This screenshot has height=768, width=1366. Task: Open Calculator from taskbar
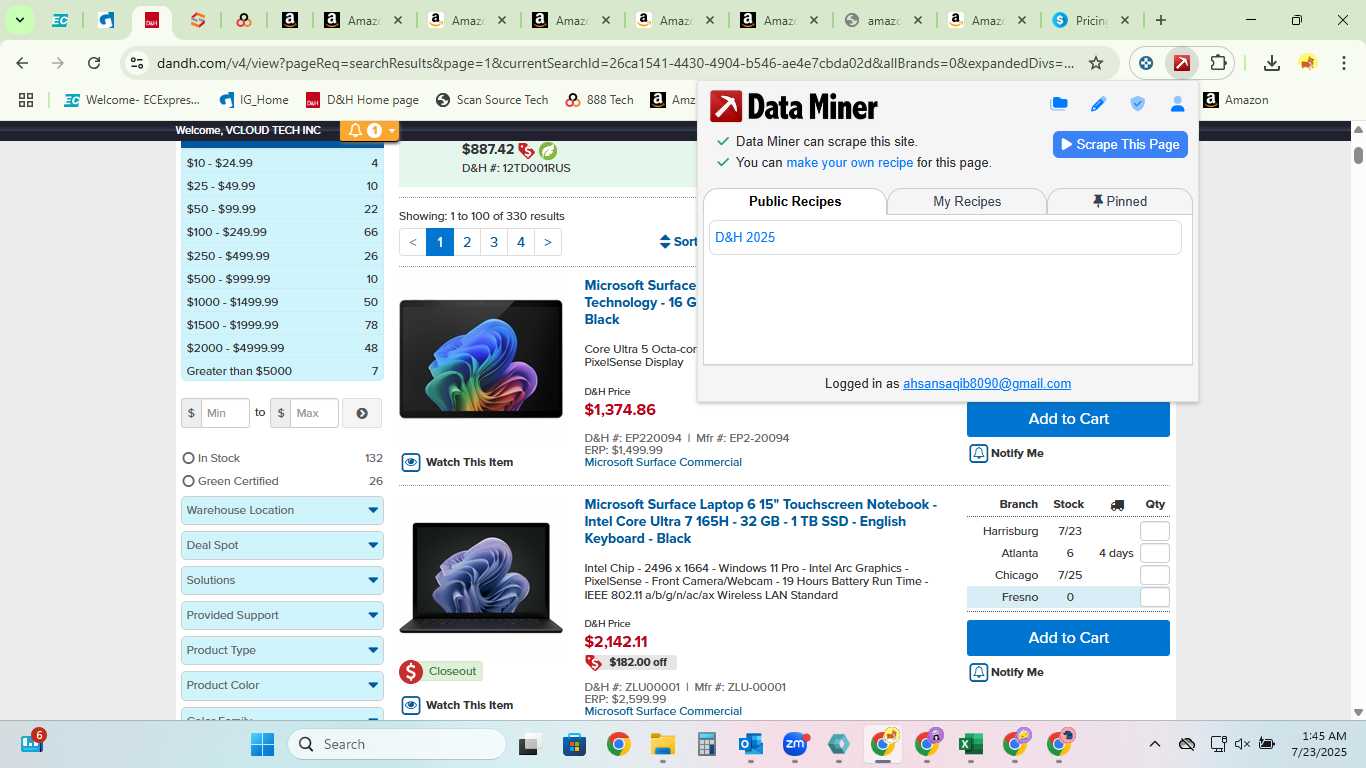click(x=707, y=744)
